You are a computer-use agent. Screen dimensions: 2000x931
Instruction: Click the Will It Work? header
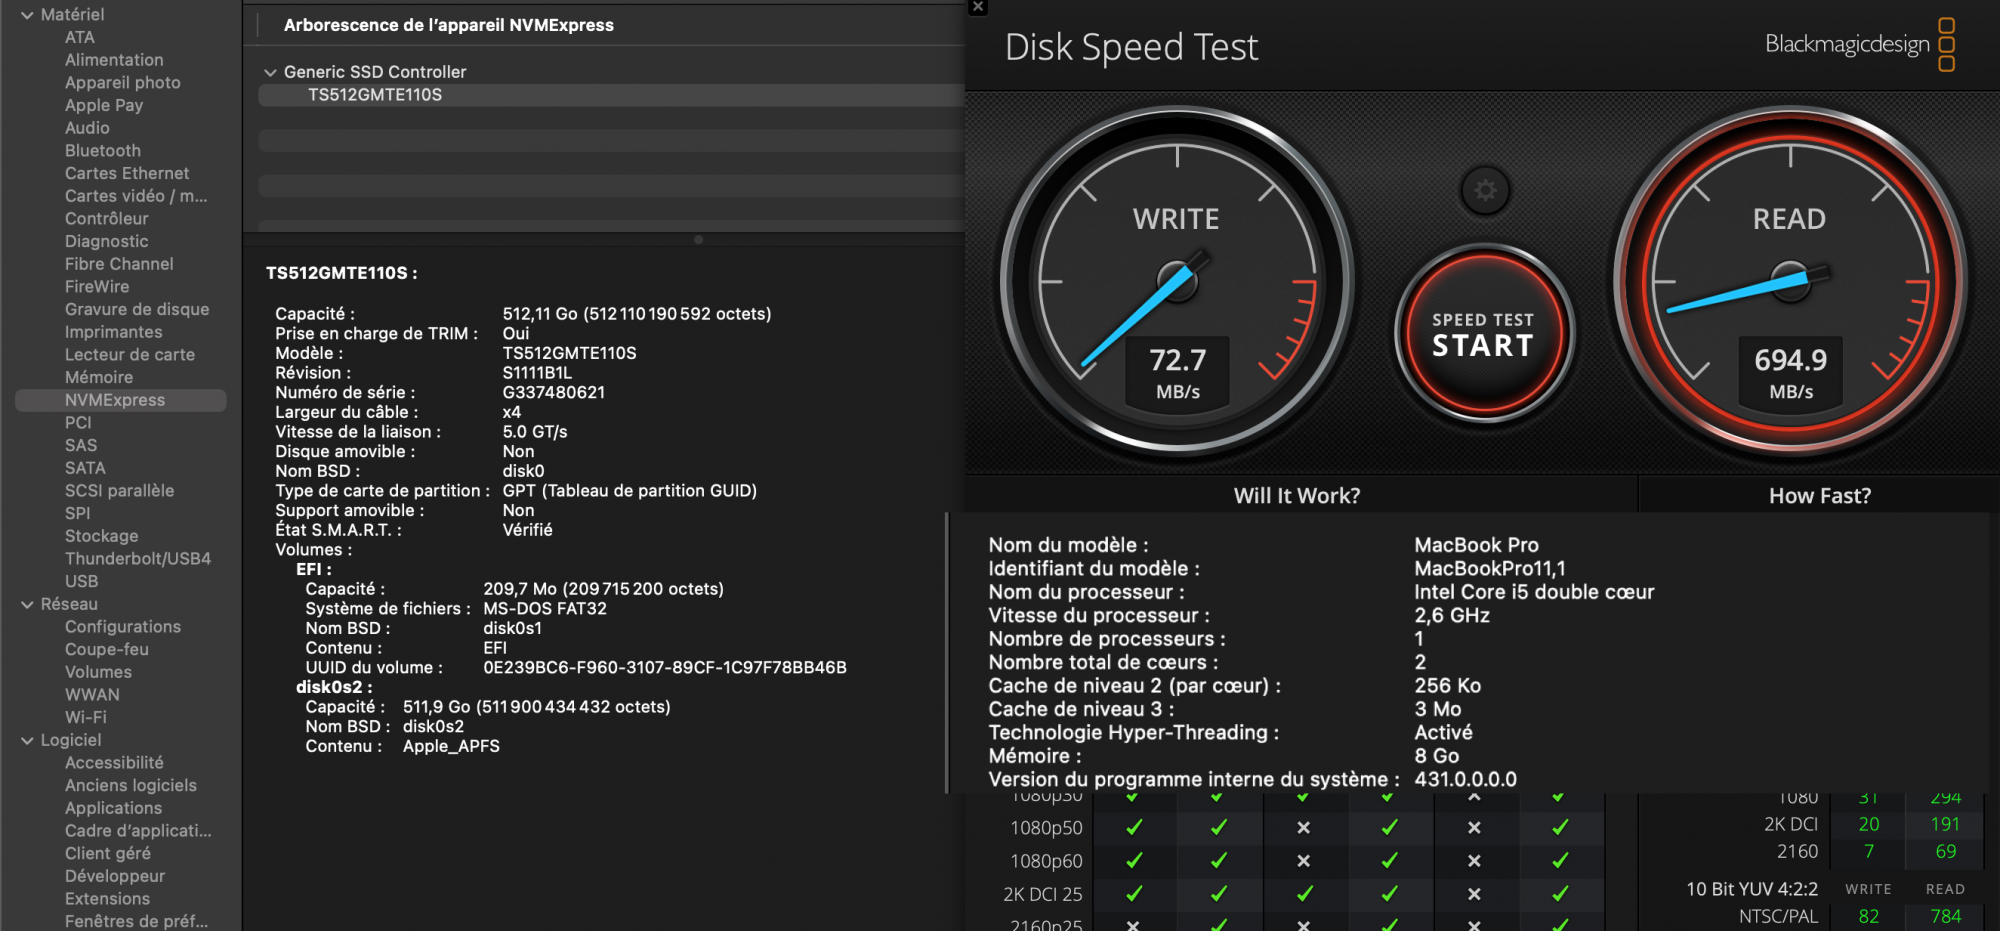click(x=1297, y=496)
